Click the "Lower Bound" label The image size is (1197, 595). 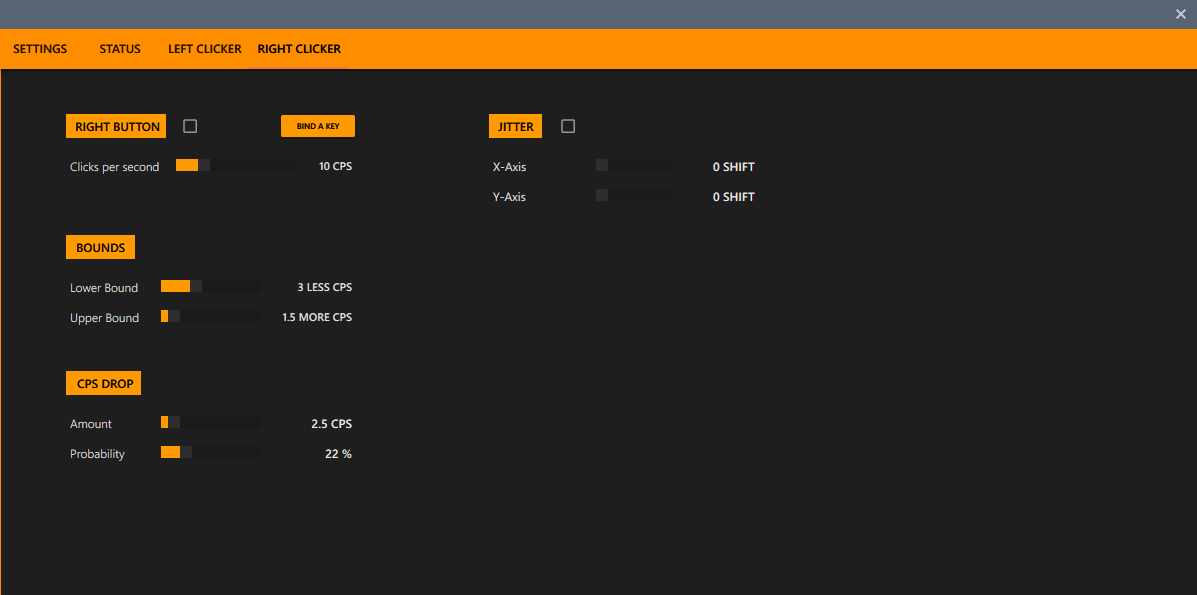point(104,288)
